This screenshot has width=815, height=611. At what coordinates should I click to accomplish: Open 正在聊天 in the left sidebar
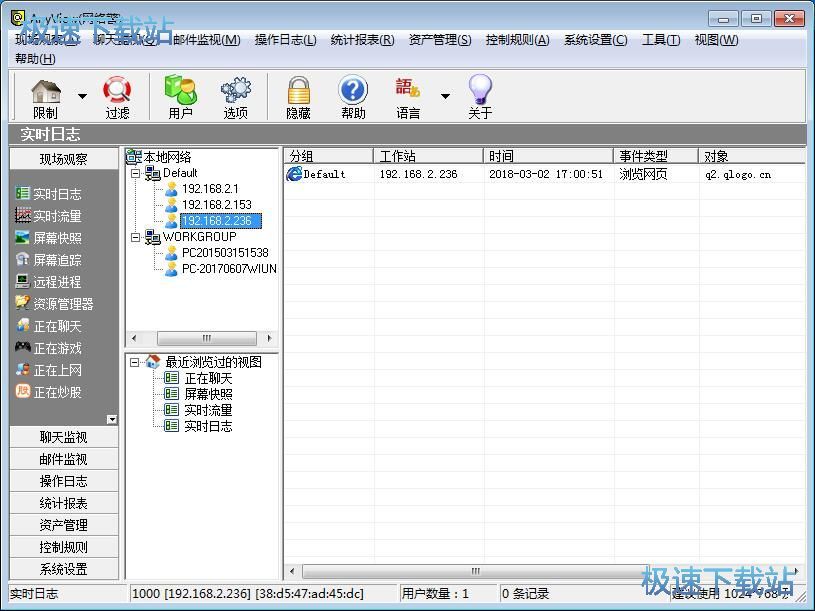[48, 326]
